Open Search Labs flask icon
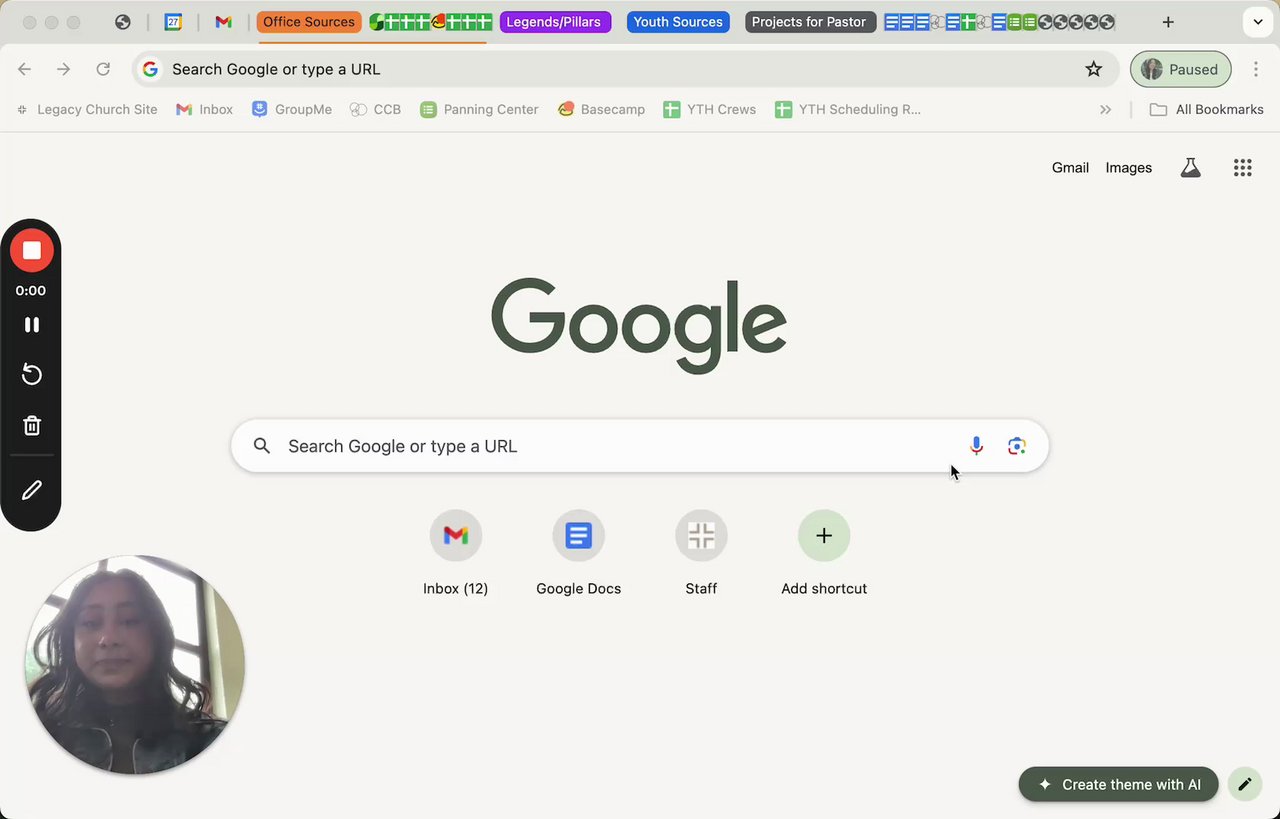Image resolution: width=1280 pixels, height=819 pixels. coord(1190,168)
